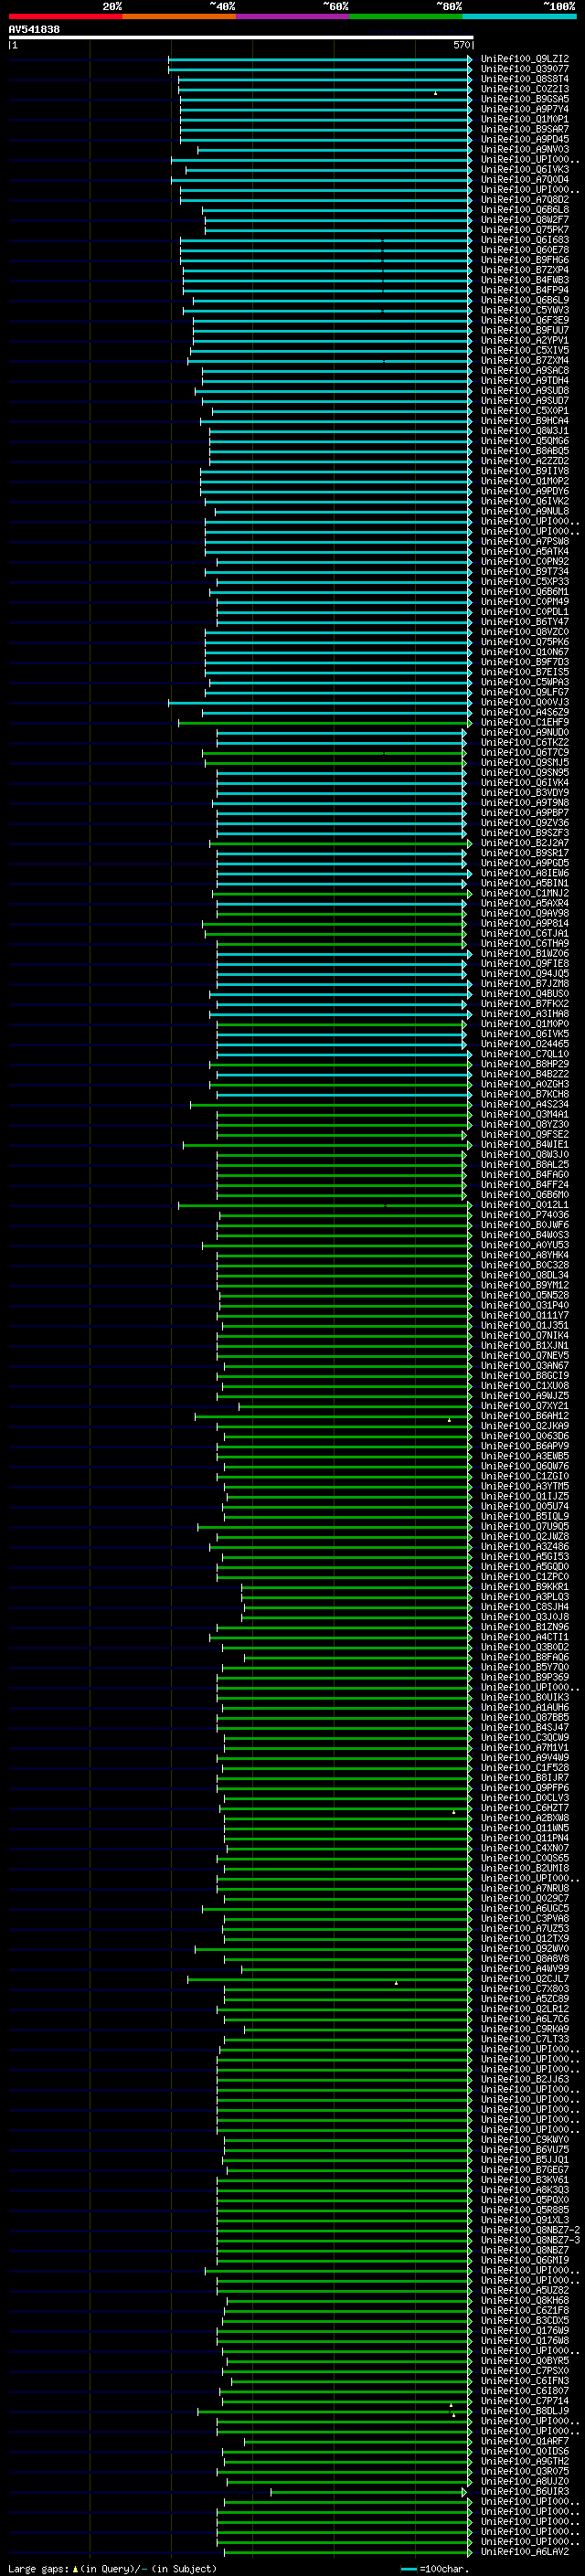Viewport: 585px width, 2576px height.
Task: Select the AV541838 query name
Action: 34,30
